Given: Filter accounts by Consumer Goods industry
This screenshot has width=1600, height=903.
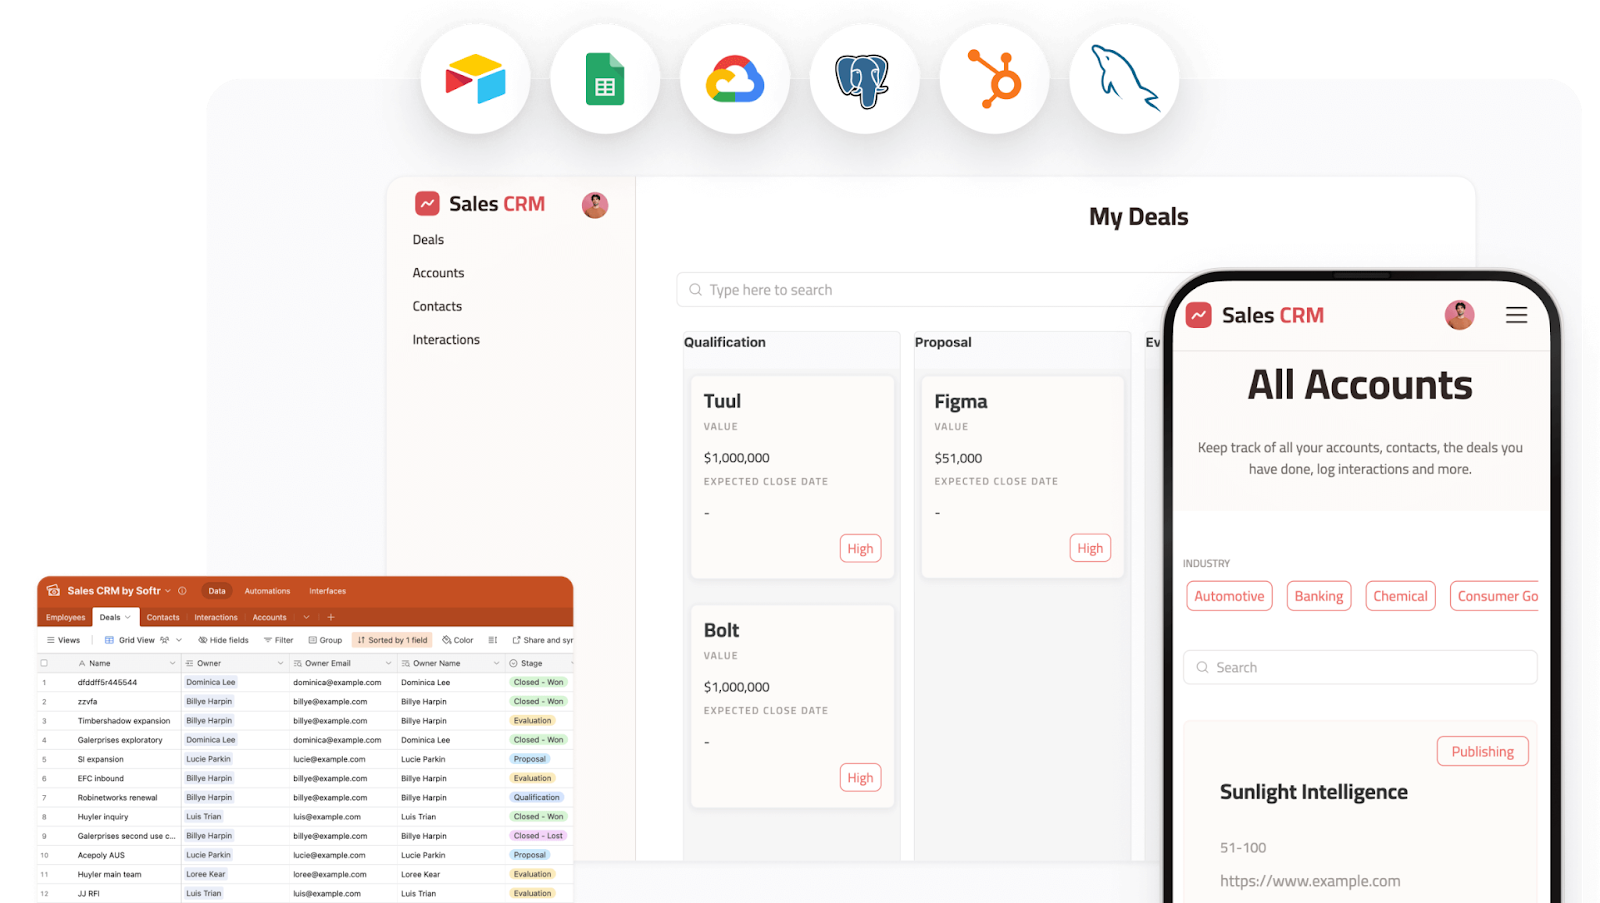Looking at the screenshot, I should pyautogui.click(x=1496, y=596).
